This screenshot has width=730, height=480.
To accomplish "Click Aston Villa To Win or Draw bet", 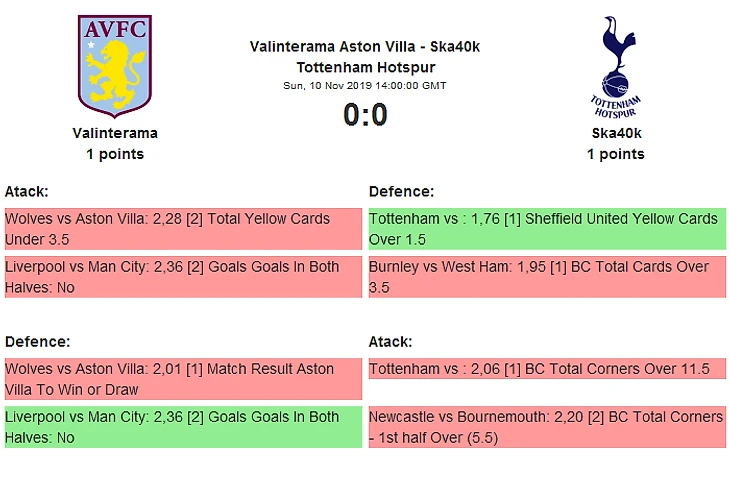I will [183, 379].
